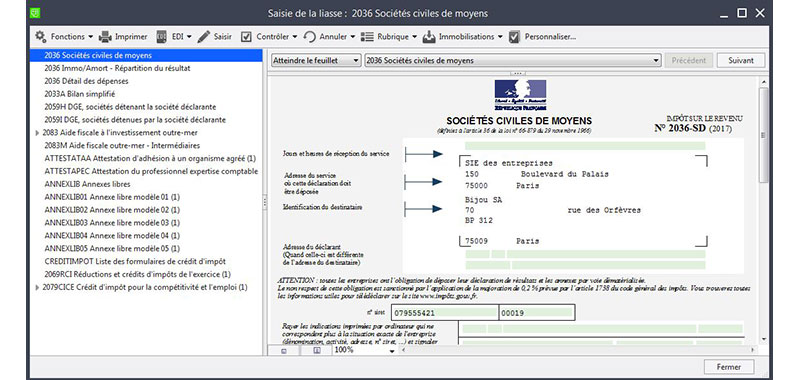Click the Immobilisations download-tray icon
800x380 pixels.
429,37
